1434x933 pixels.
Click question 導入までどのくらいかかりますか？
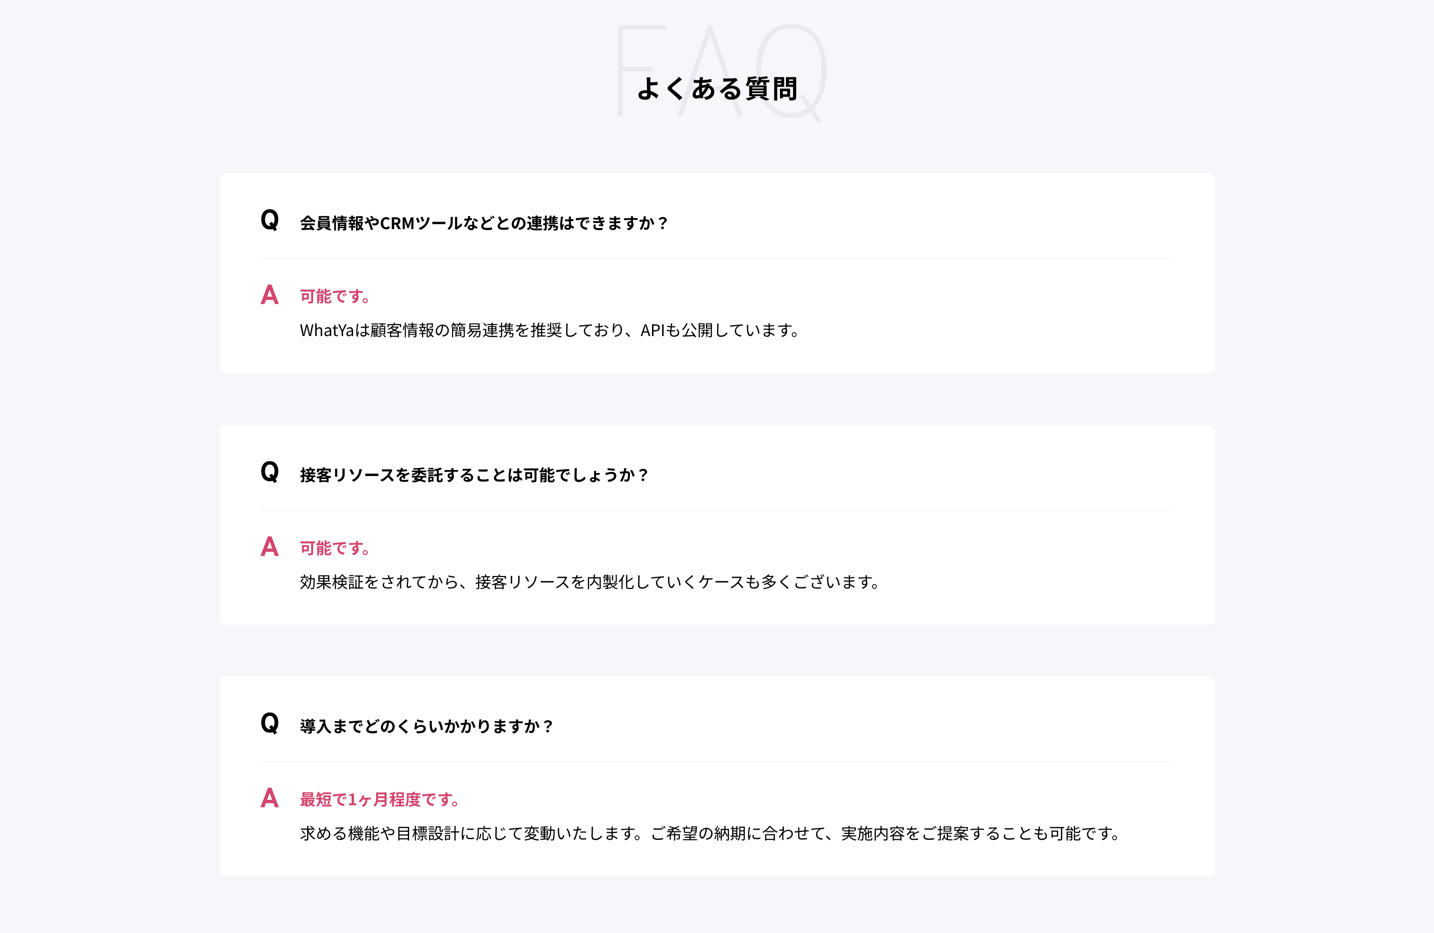[427, 726]
